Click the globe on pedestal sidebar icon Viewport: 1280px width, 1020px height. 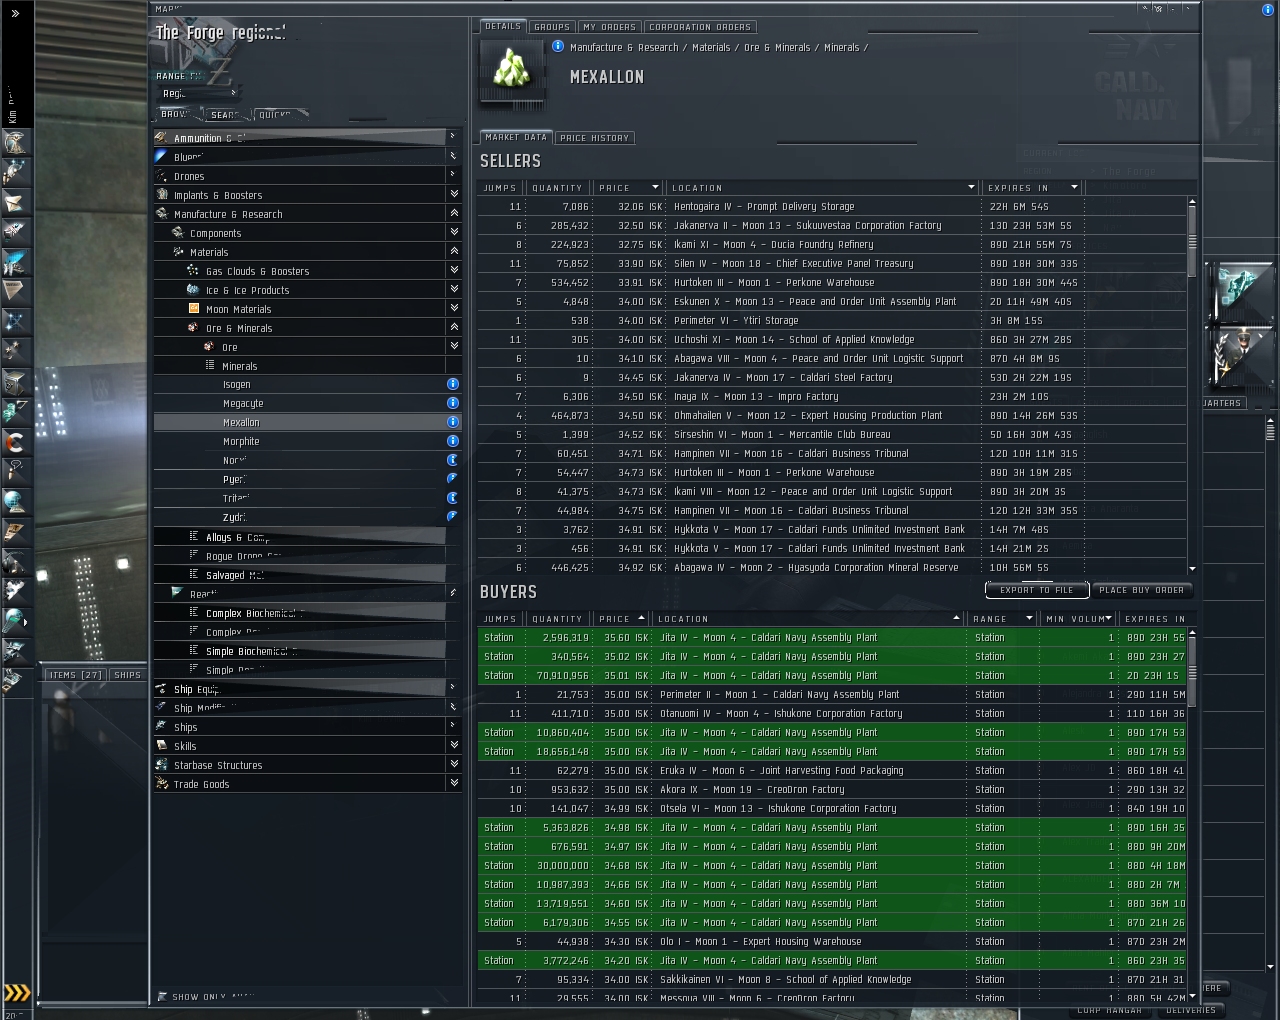coord(14,501)
